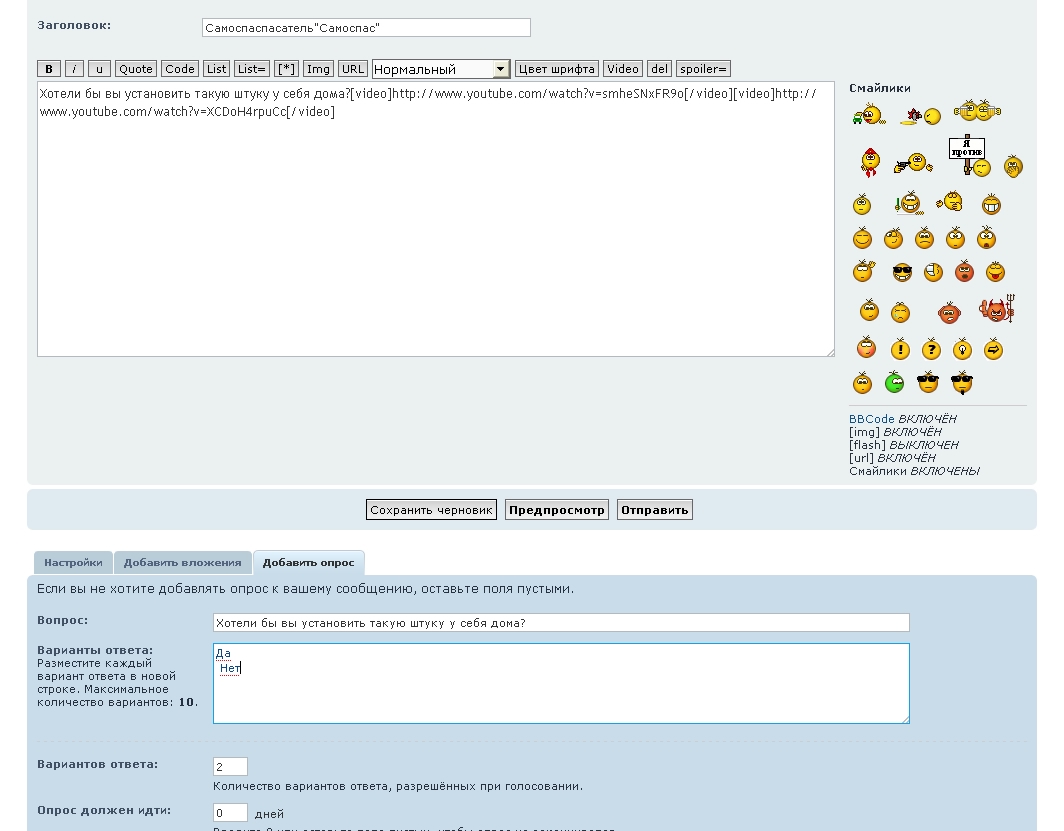The width and height of the screenshot is (1064, 831).
Task: Insert the green-faced smiley
Action: [x=894, y=383]
